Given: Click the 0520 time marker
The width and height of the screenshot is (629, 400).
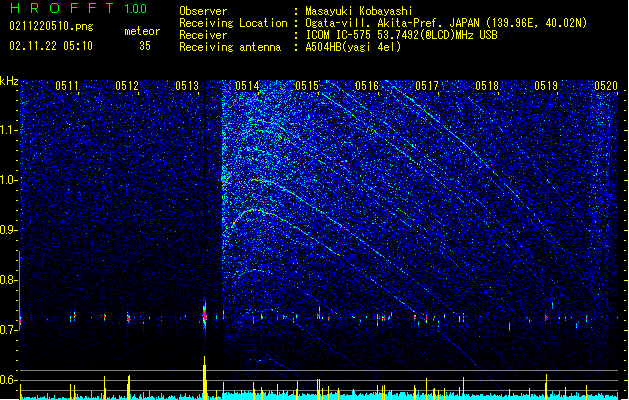Looking at the screenshot, I should (x=606, y=86).
